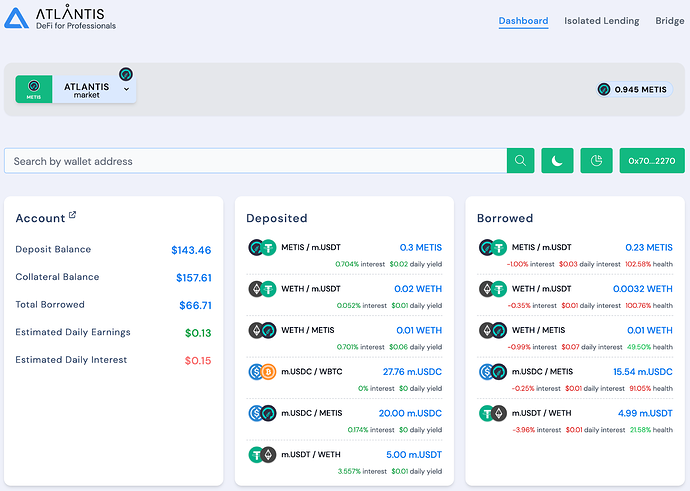This screenshot has width=690, height=491.
Task: Click the Borrowed METIS / m.USDT pair icon
Action: point(493,247)
